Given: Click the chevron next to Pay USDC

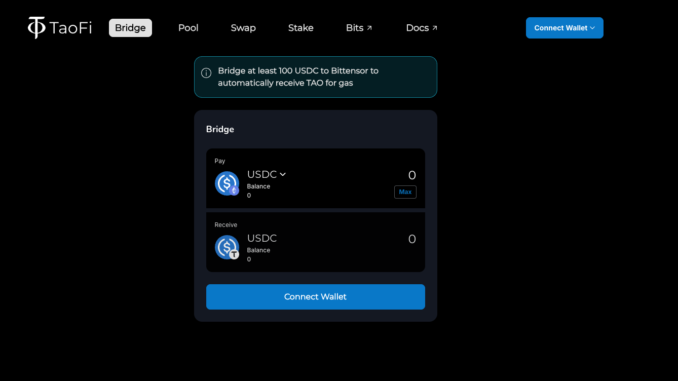Looking at the screenshot, I should (x=283, y=174).
